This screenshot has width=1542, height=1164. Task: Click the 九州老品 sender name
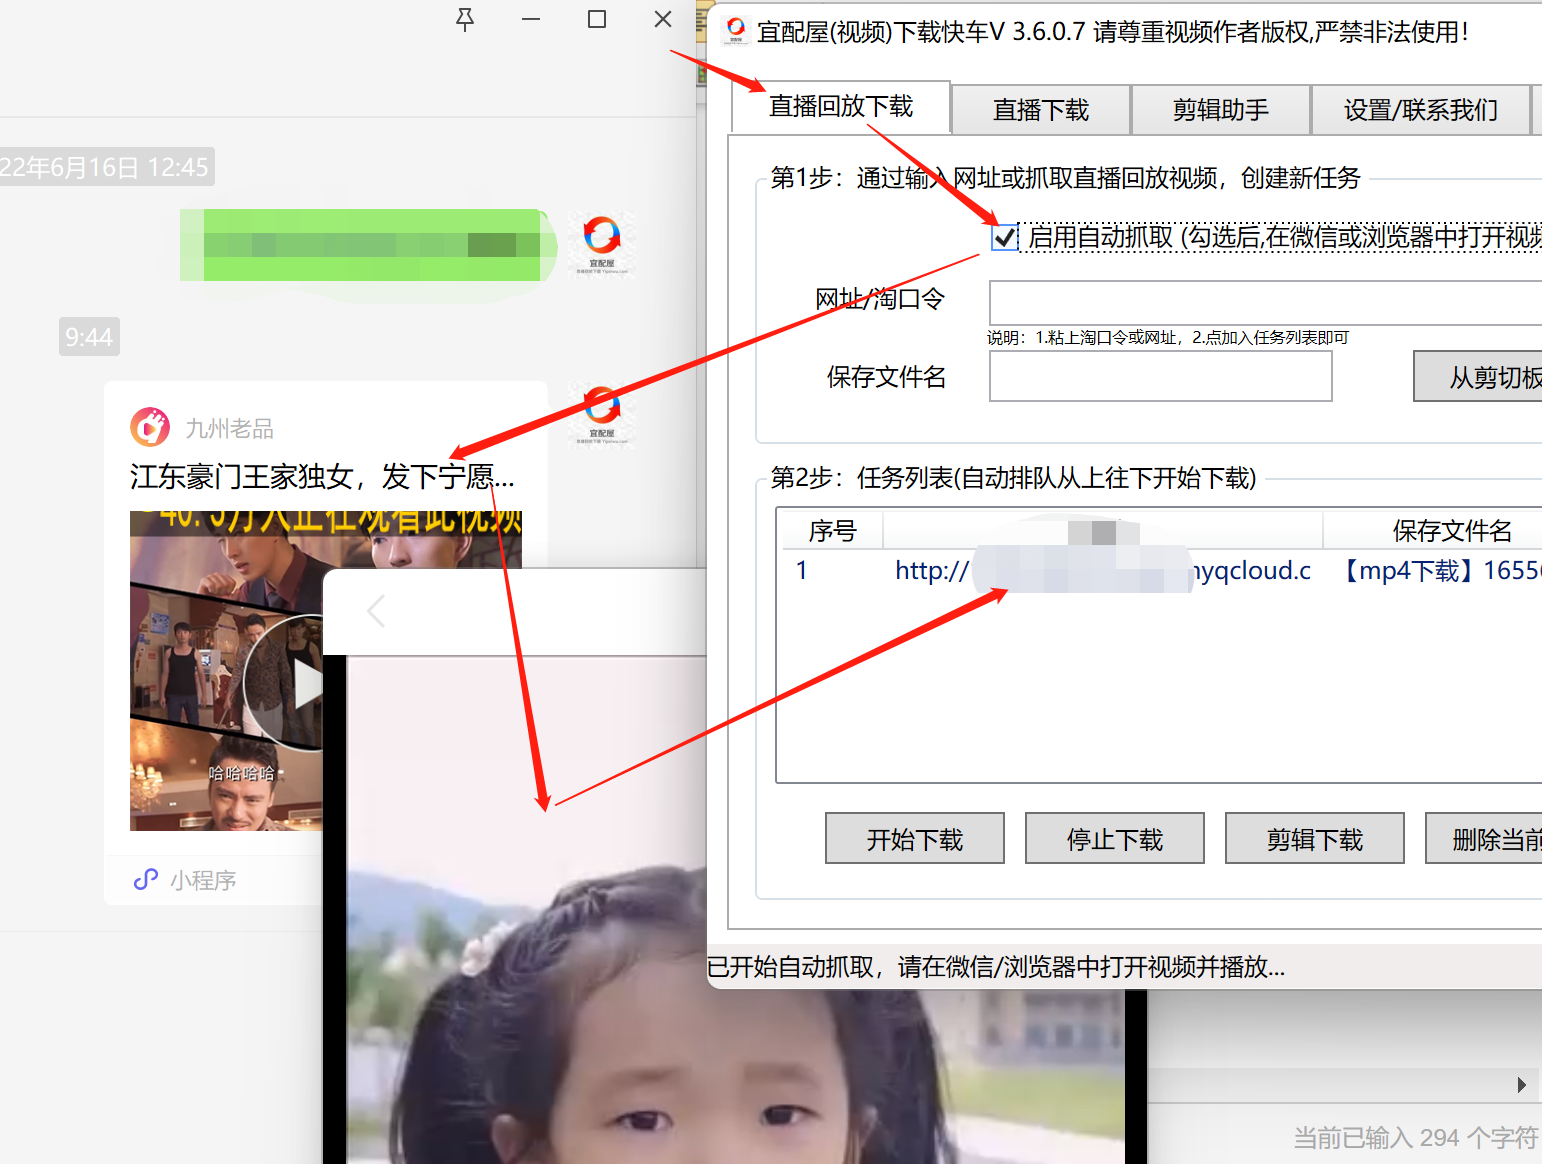coord(230,429)
